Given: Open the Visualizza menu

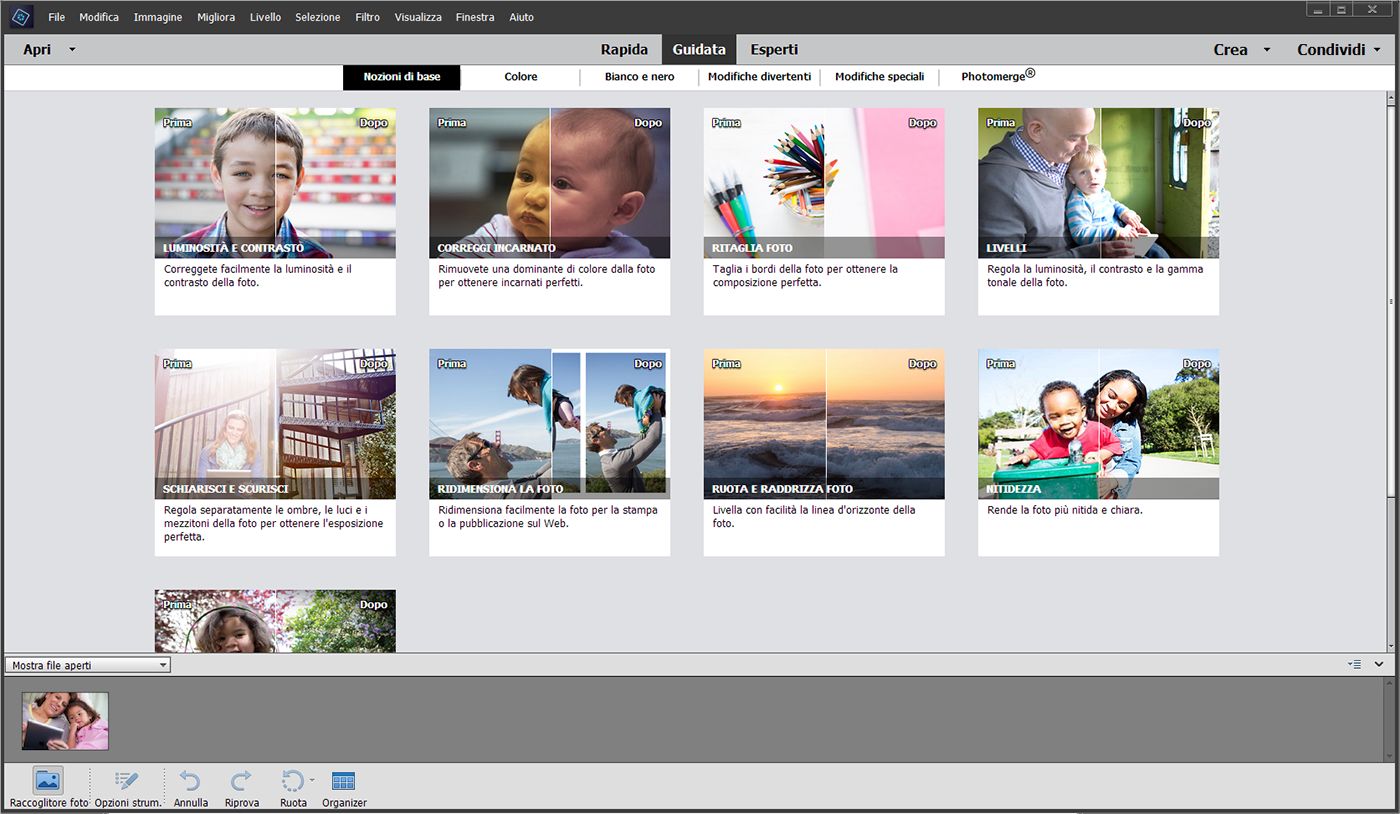Looking at the screenshot, I should (x=418, y=17).
